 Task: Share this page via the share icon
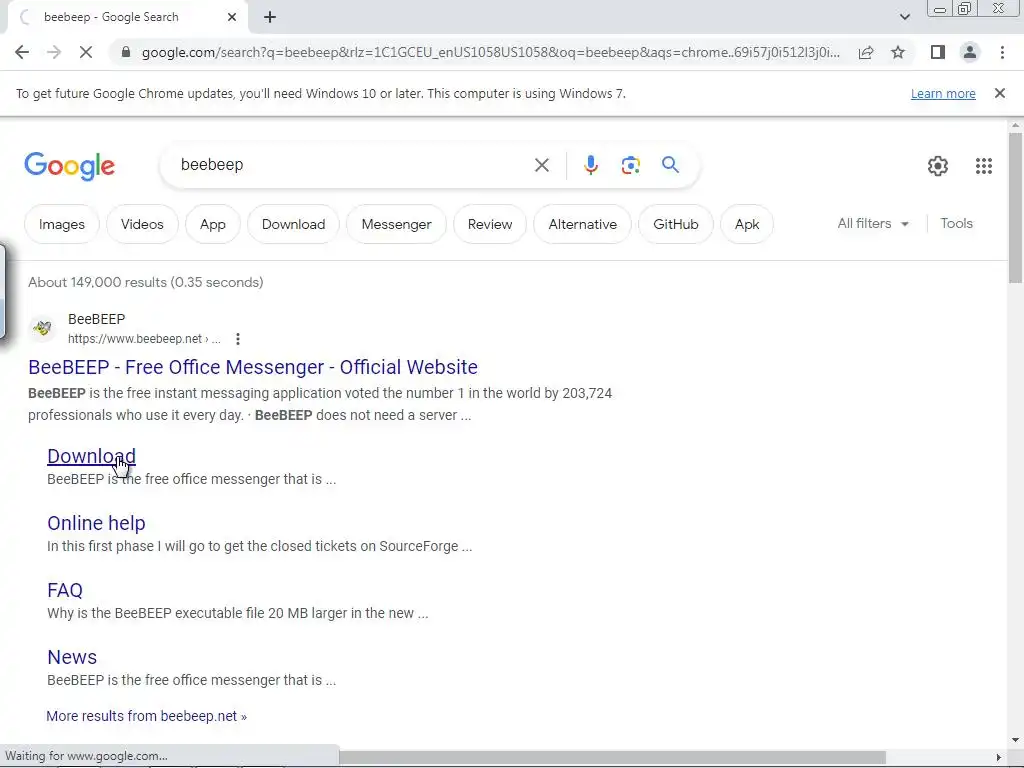(866, 52)
